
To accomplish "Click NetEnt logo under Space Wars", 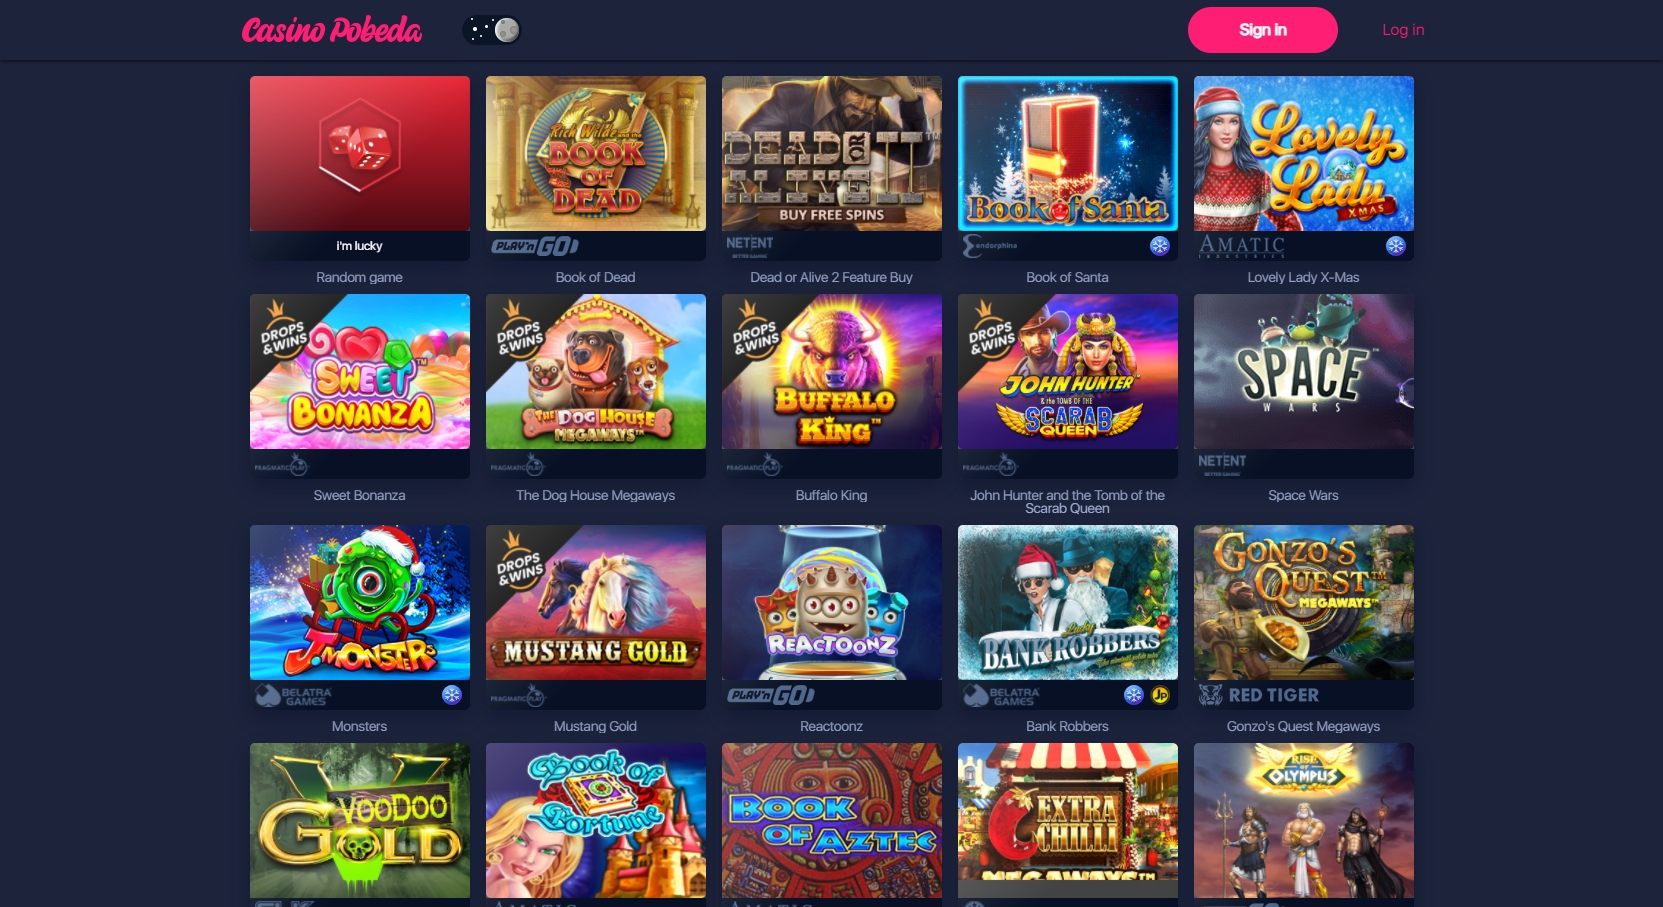I will [x=1222, y=463].
